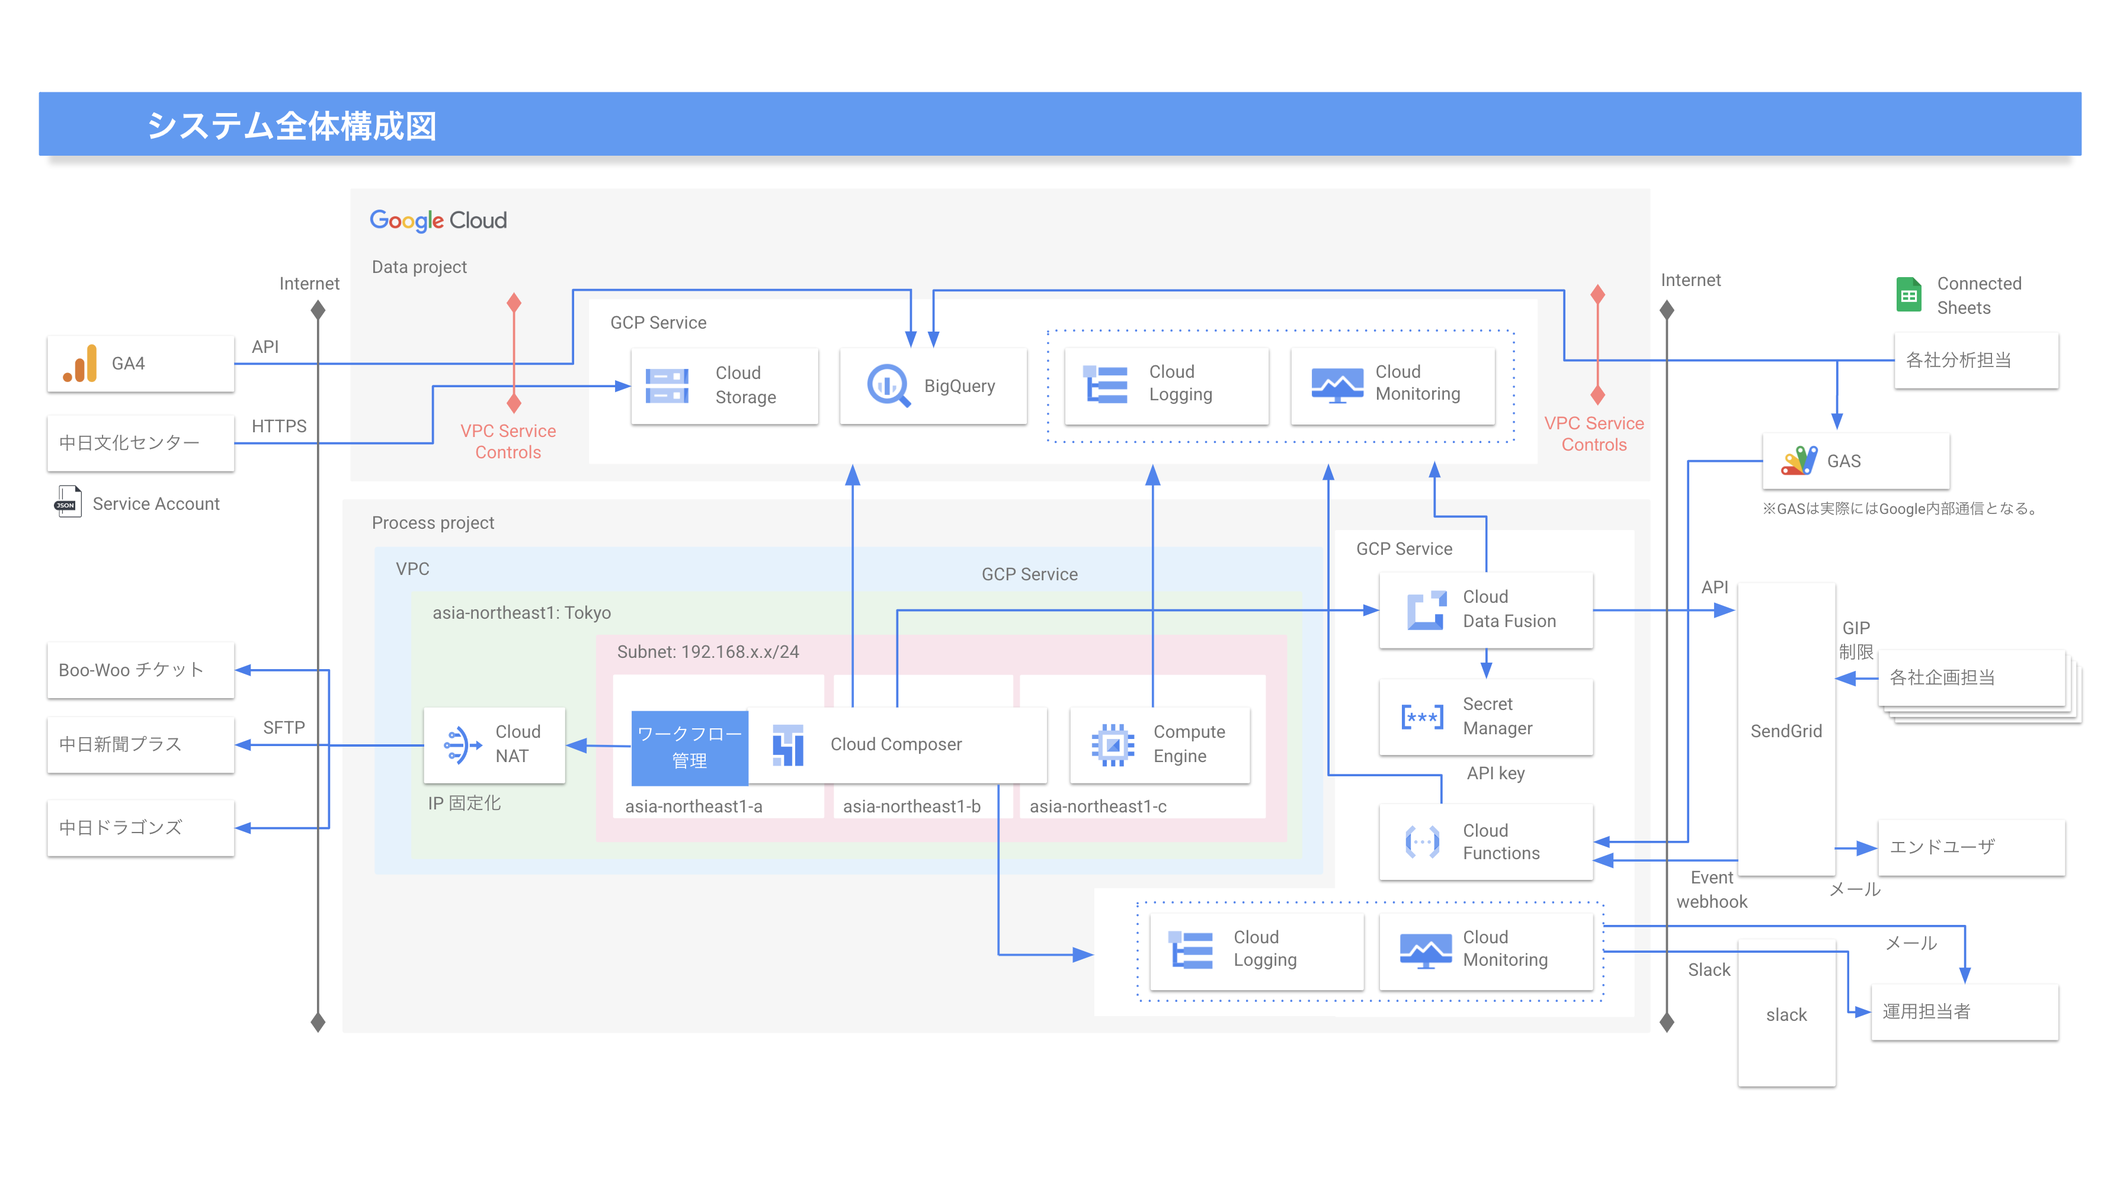
Task: Click the Cloud Composer icon
Action: tap(788, 745)
